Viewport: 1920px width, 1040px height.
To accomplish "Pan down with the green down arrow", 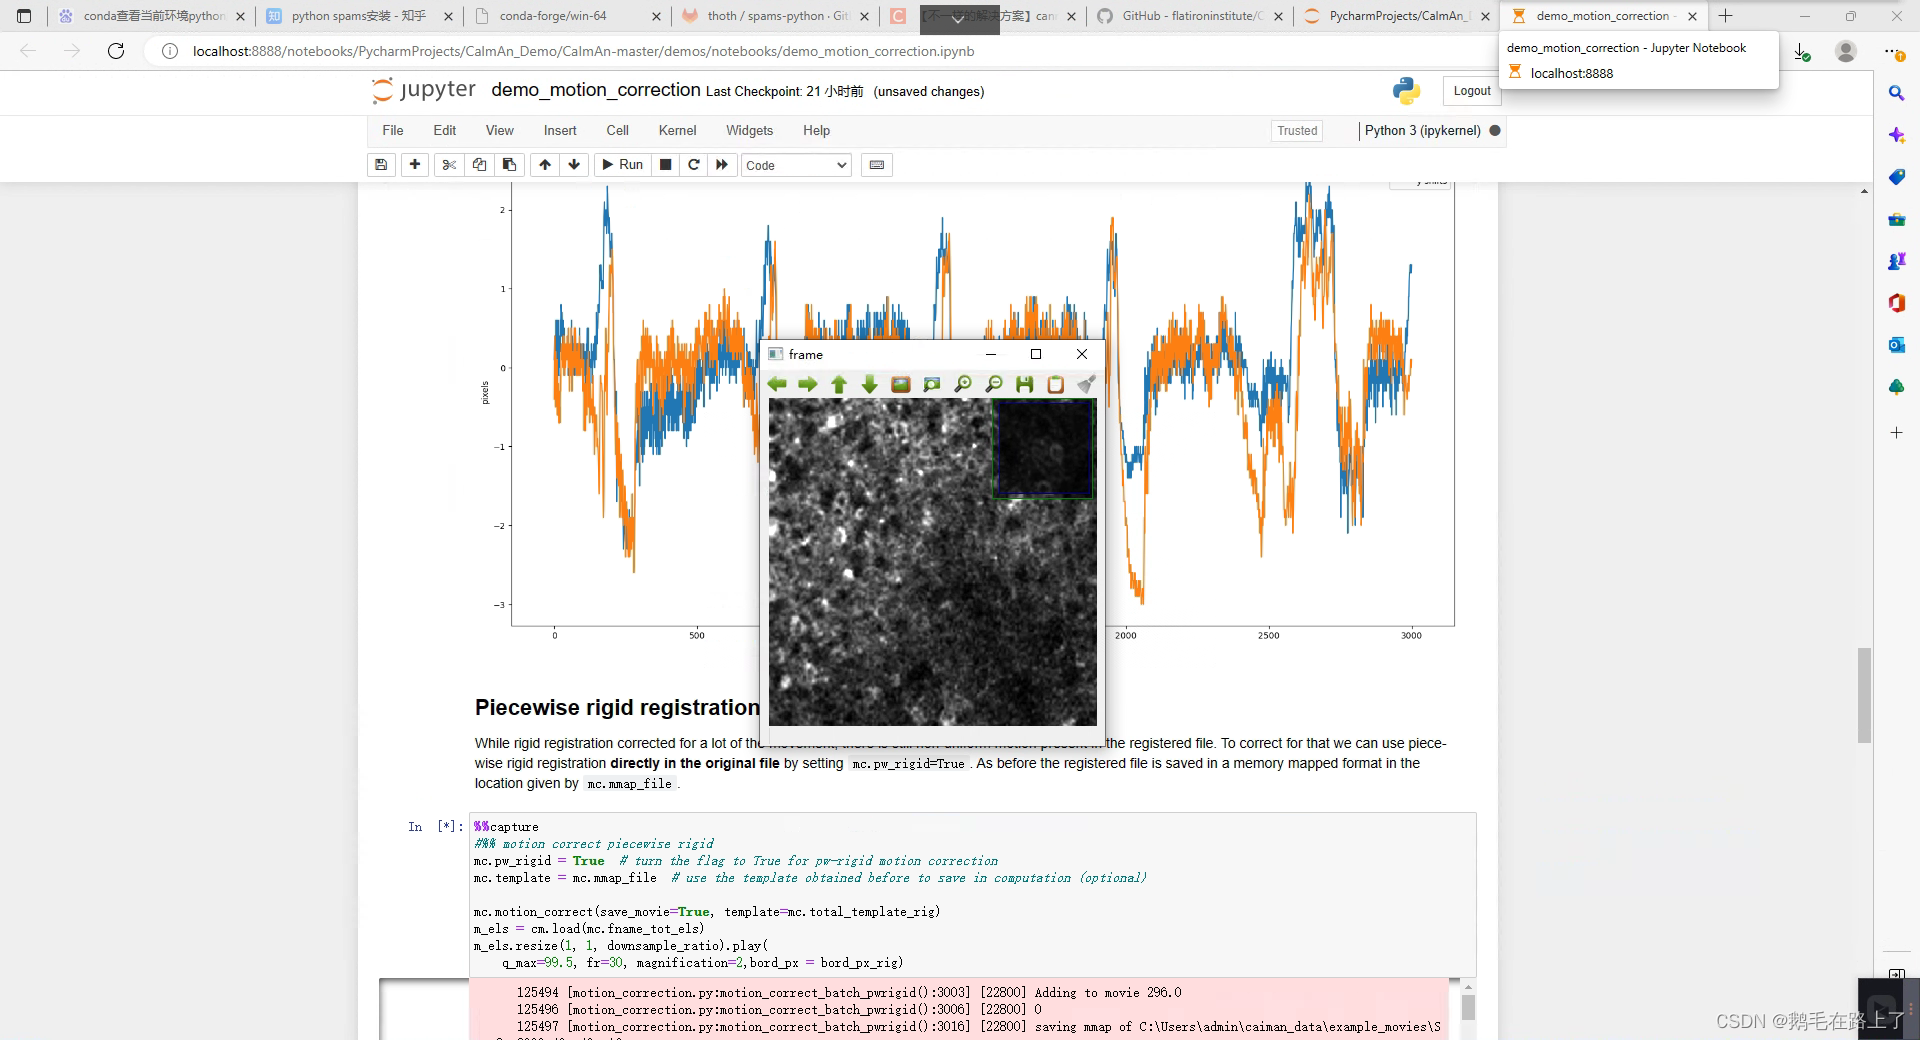I will [x=870, y=384].
